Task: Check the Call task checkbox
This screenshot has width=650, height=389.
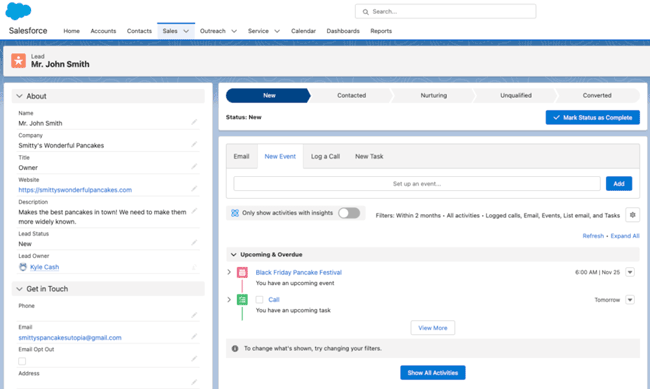Action: coord(260,299)
